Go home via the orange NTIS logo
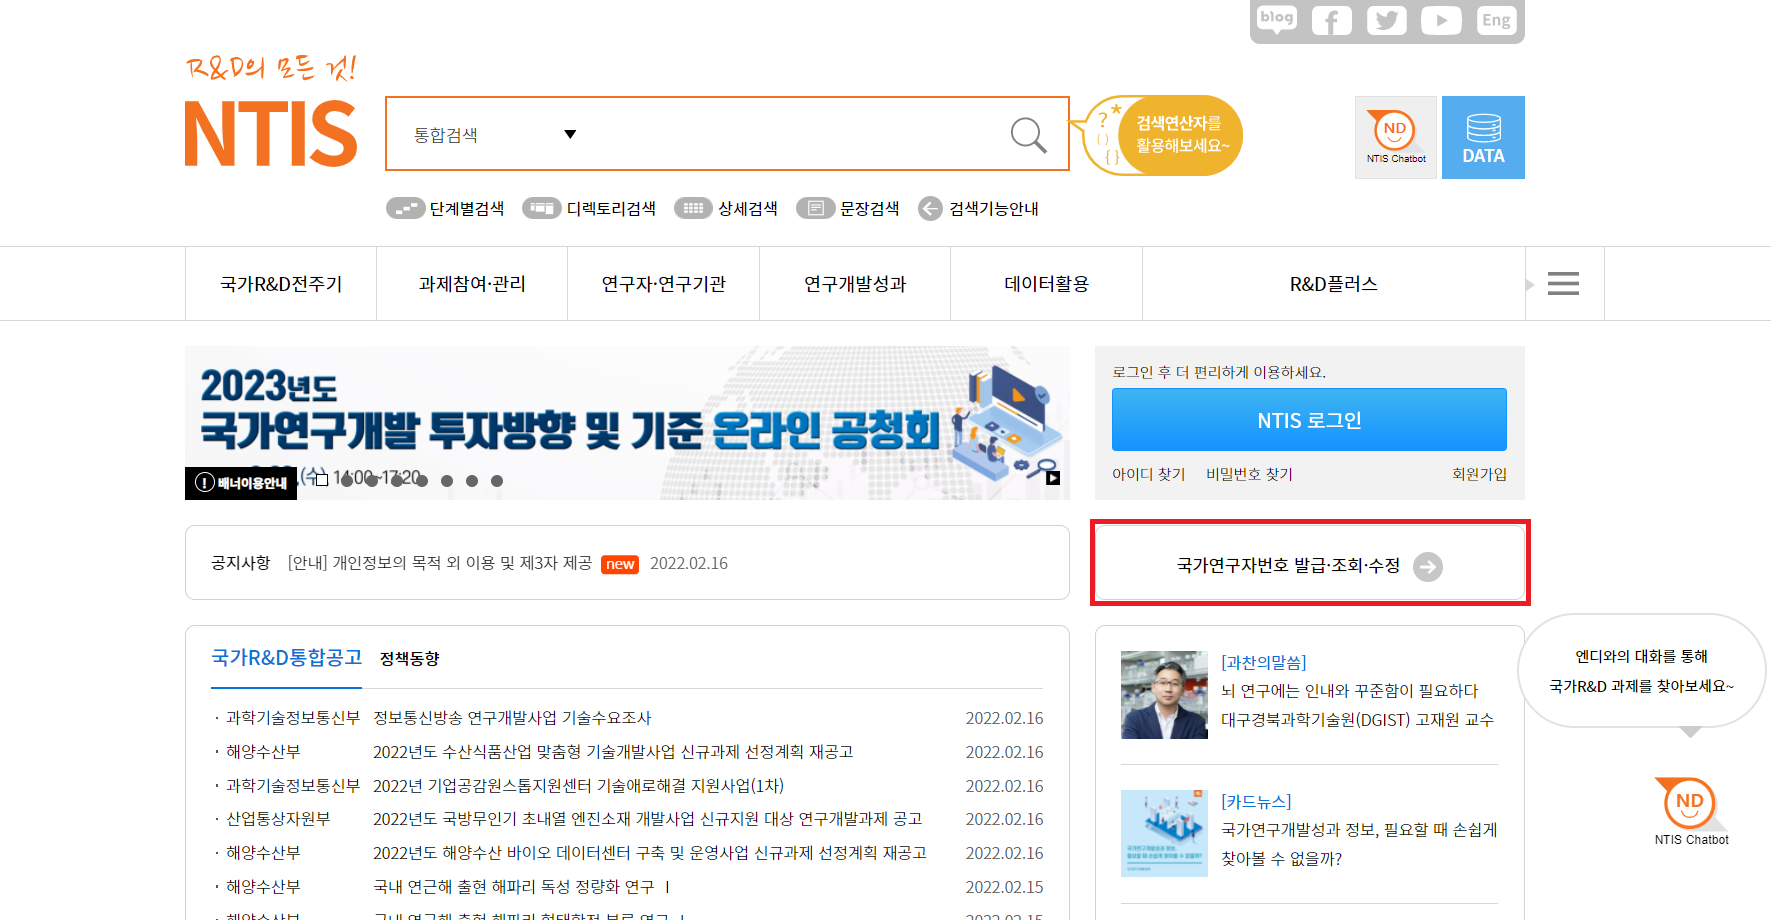This screenshot has height=920, width=1771. (x=271, y=133)
